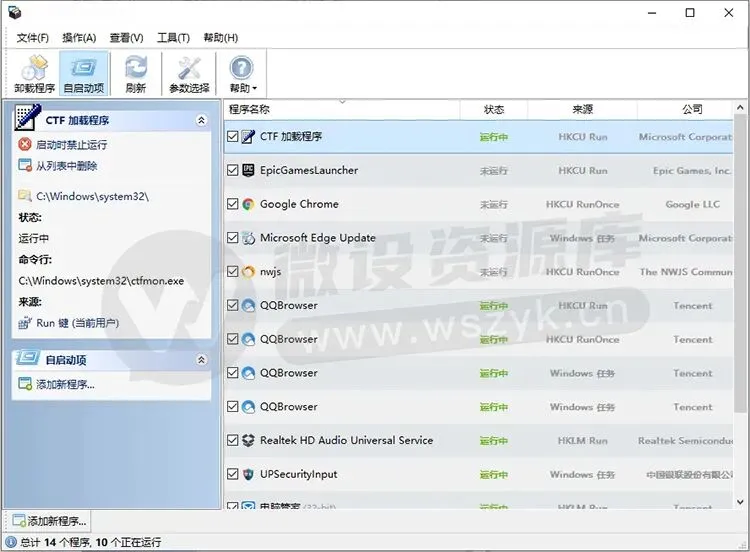Sort by the 程序名称 column header

[342, 110]
